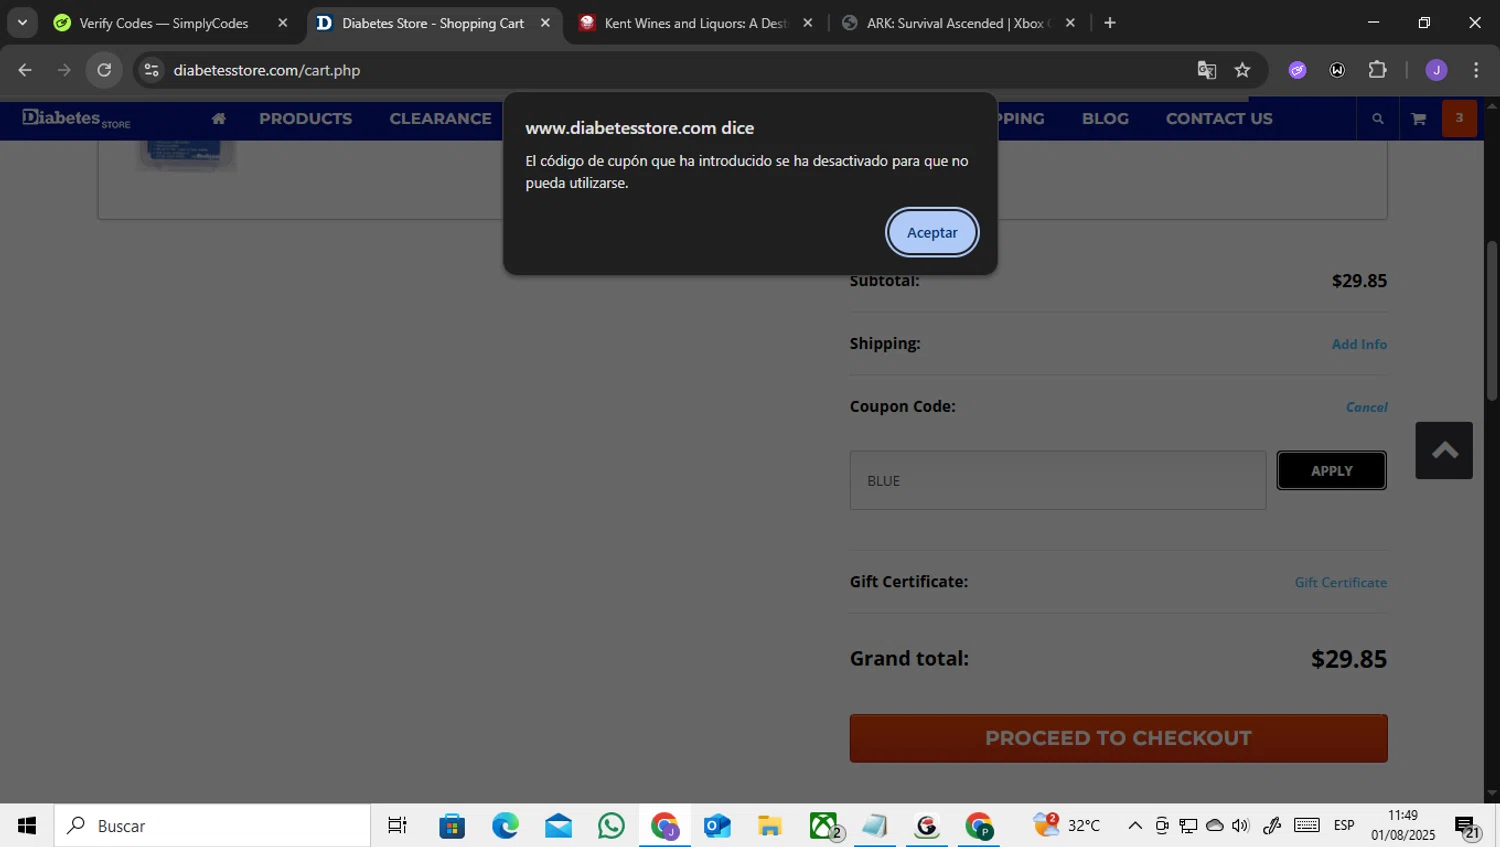
Task: Open the Windows Start menu
Action: point(27,826)
